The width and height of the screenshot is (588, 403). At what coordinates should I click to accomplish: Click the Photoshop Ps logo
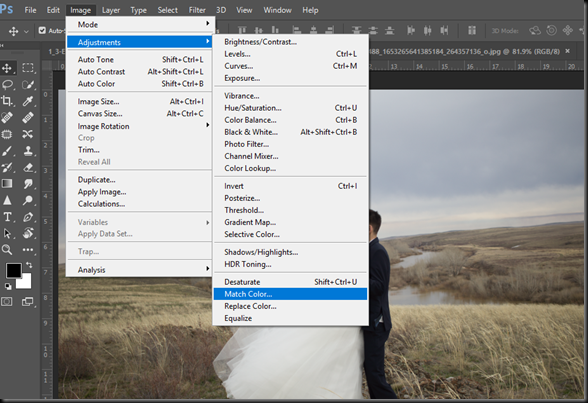(6, 9)
